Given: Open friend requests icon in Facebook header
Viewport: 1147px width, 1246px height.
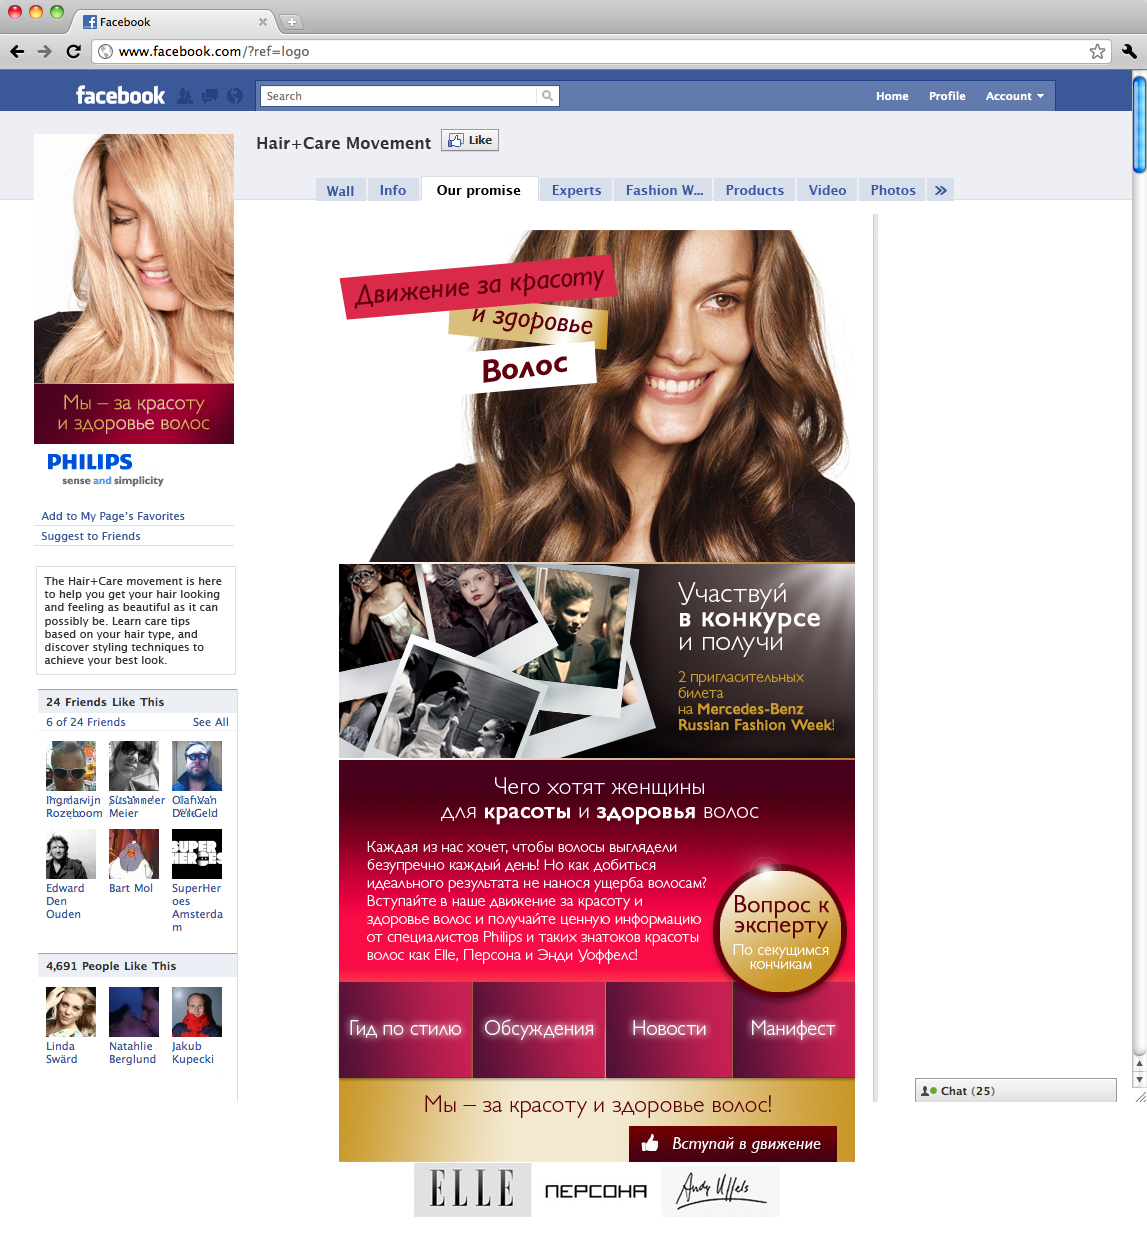Looking at the screenshot, I should (x=185, y=96).
